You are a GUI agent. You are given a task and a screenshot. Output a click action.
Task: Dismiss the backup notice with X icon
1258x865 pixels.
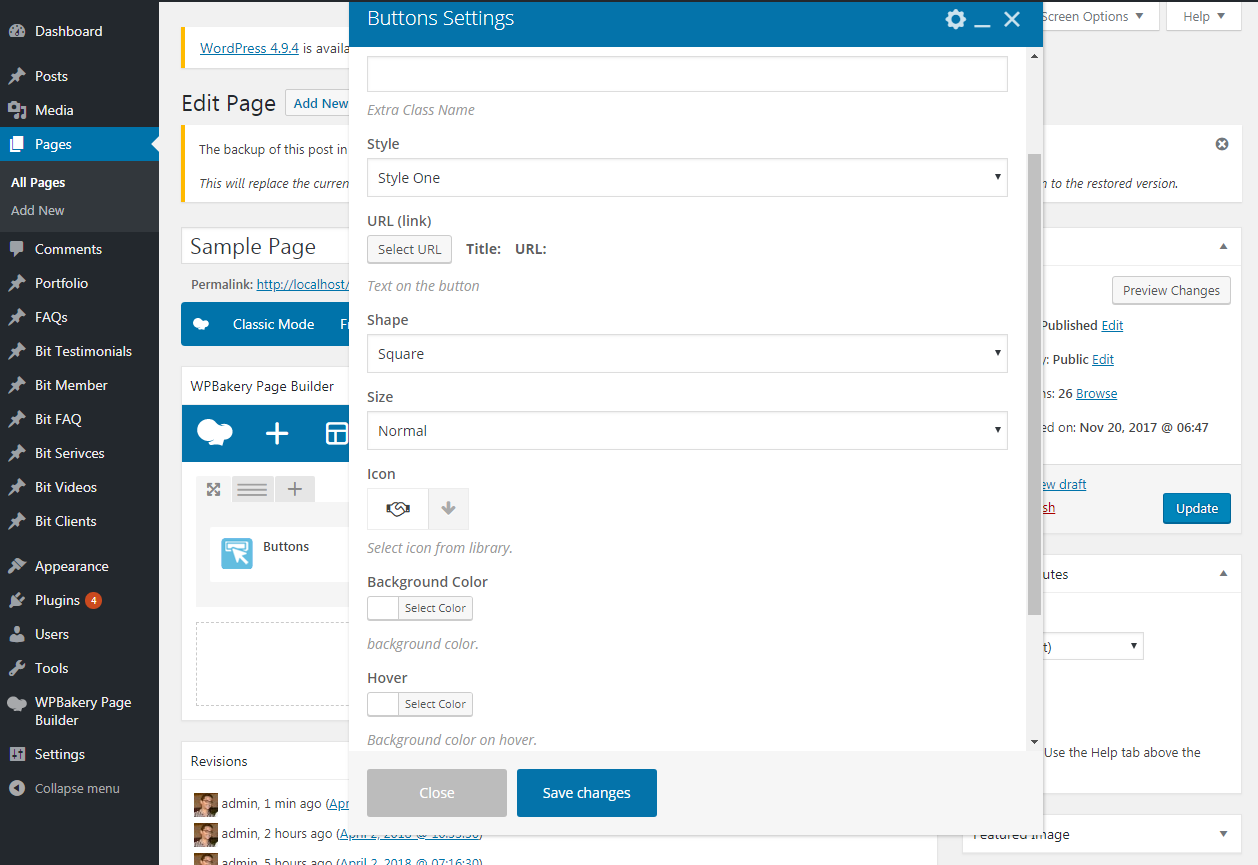point(1221,144)
